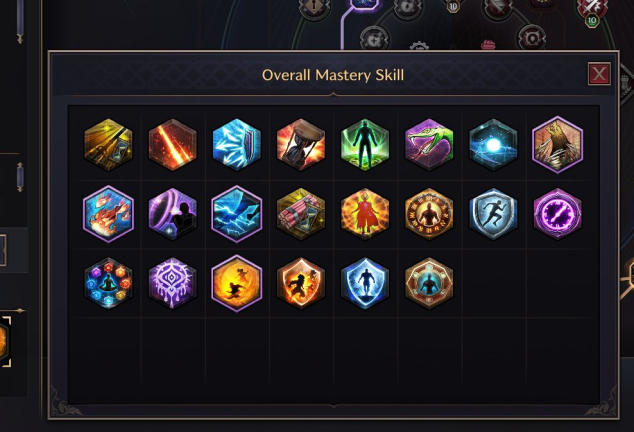Click the green glowing humanoid skill
Viewport: 634px width, 432px height.
click(x=365, y=145)
